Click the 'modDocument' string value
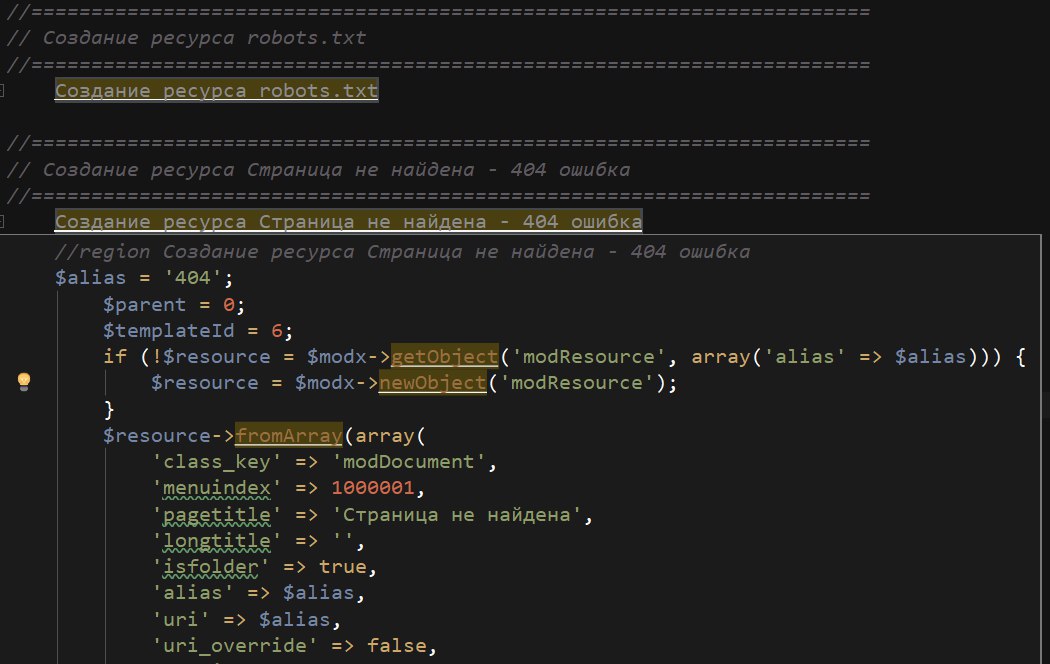 [408, 462]
